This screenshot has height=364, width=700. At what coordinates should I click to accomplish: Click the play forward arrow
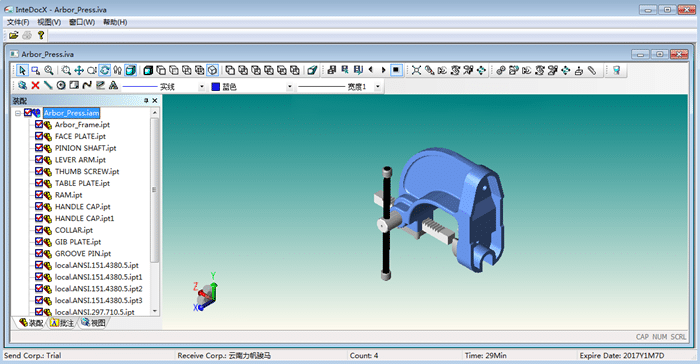pos(383,71)
